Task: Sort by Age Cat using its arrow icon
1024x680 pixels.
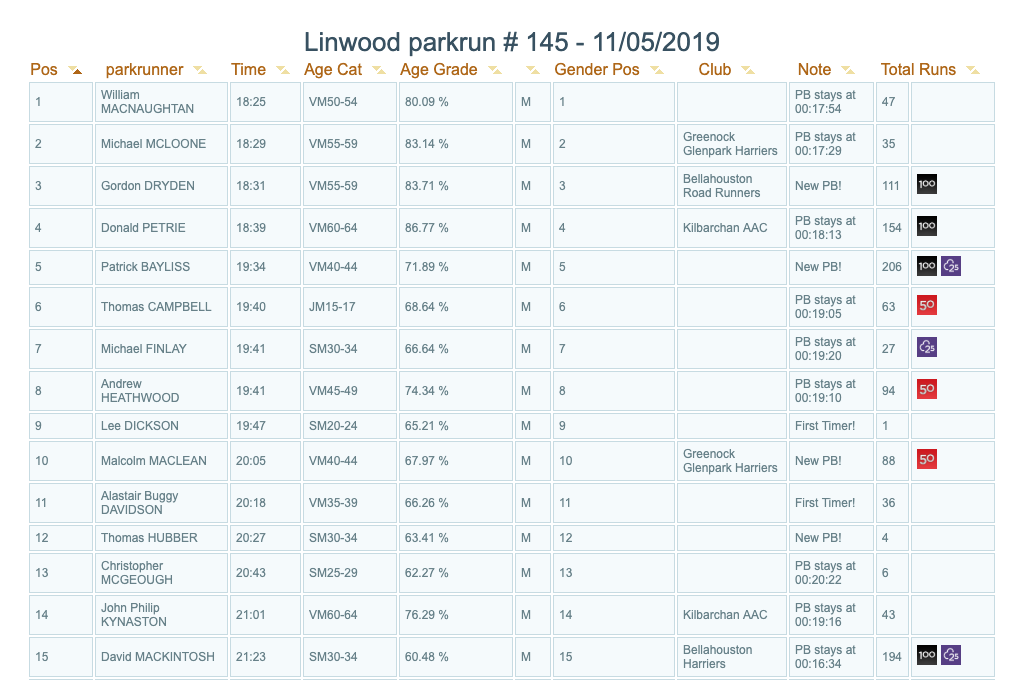Action: [379, 71]
